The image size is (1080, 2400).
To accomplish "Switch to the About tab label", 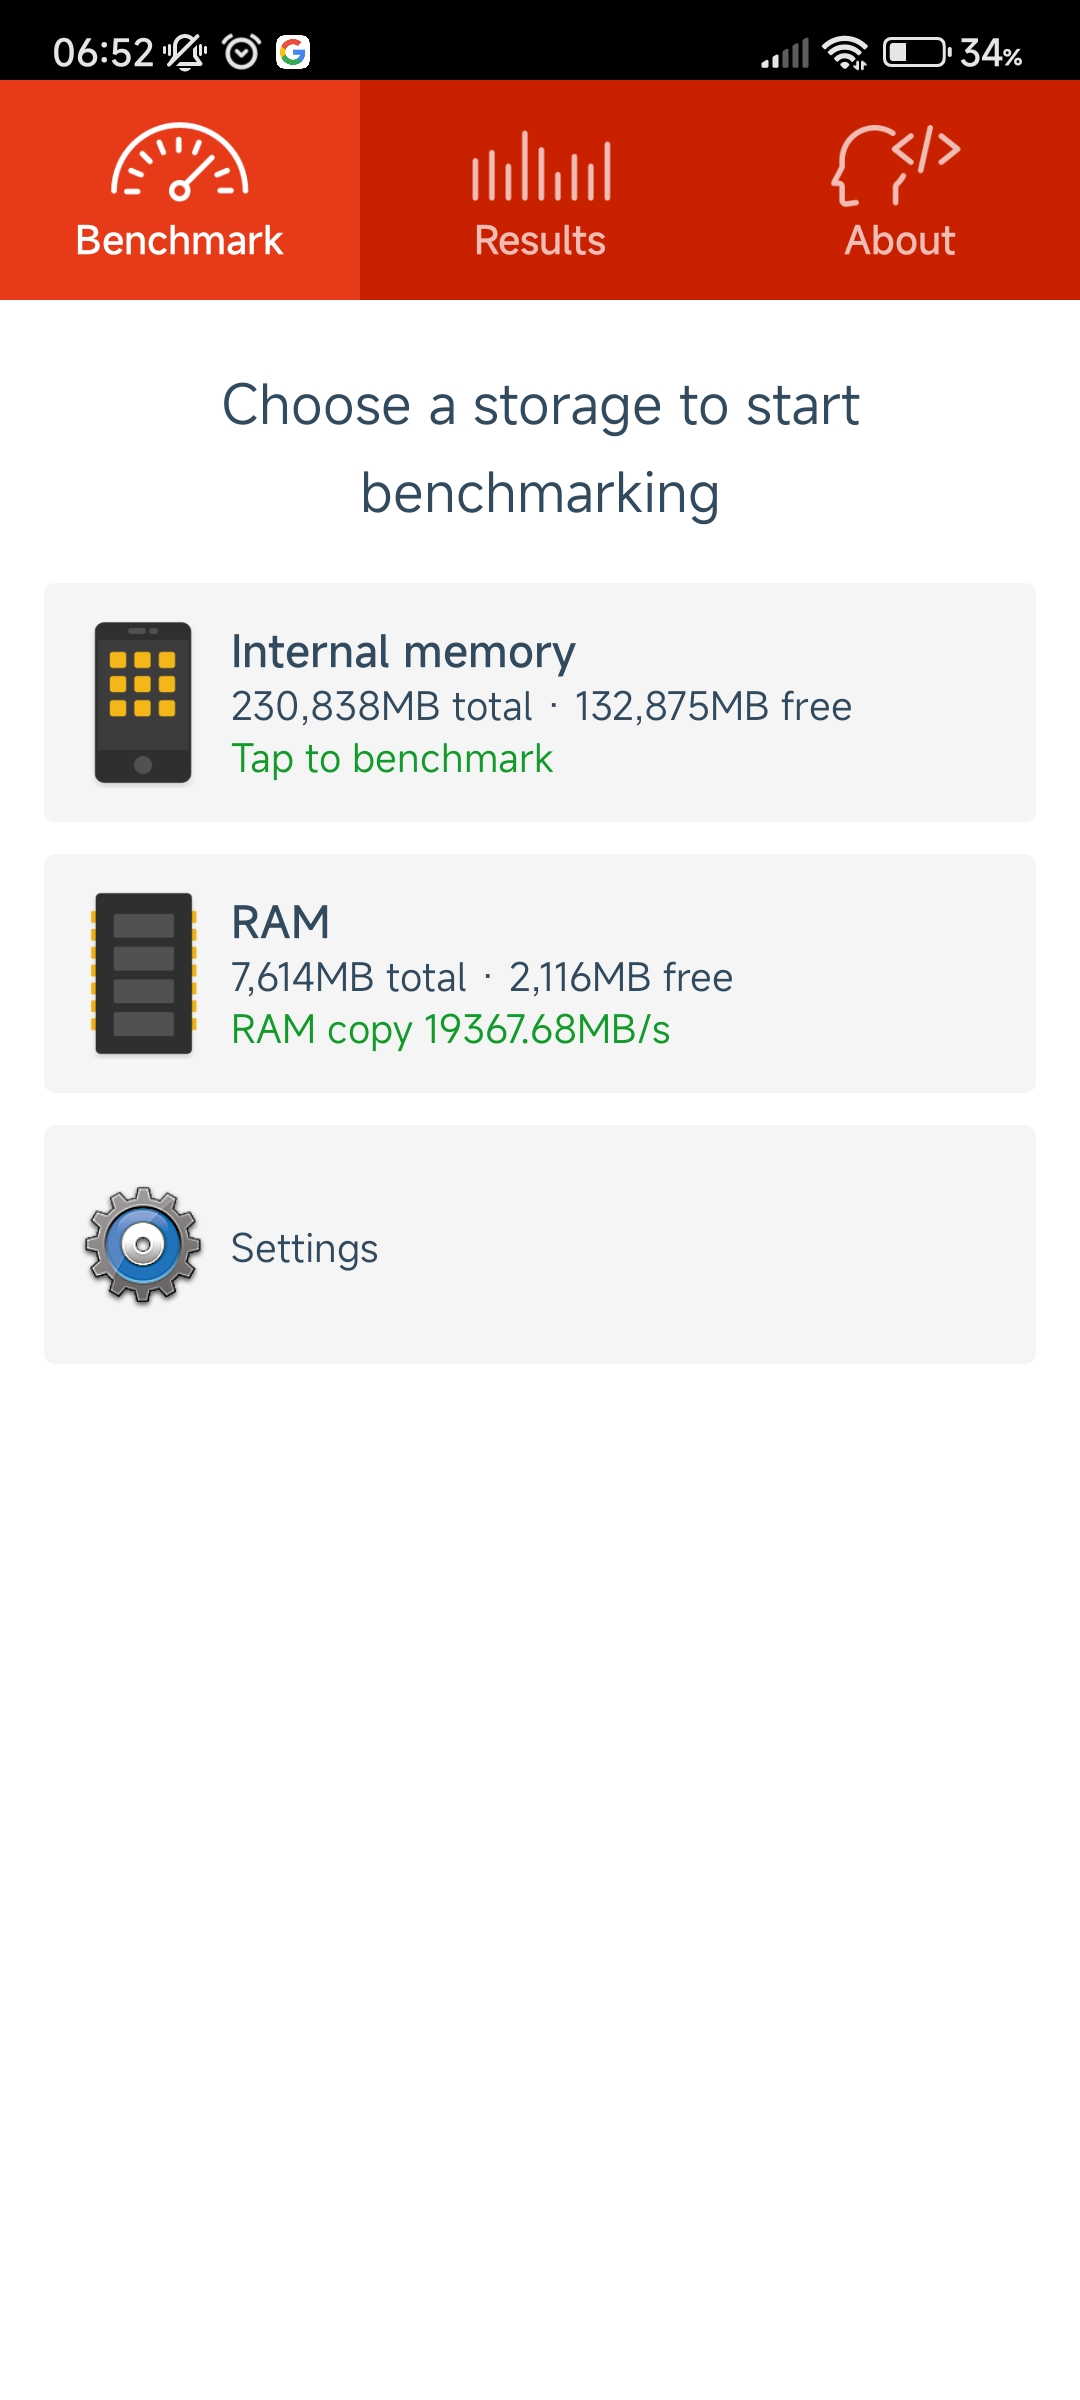I will point(900,240).
